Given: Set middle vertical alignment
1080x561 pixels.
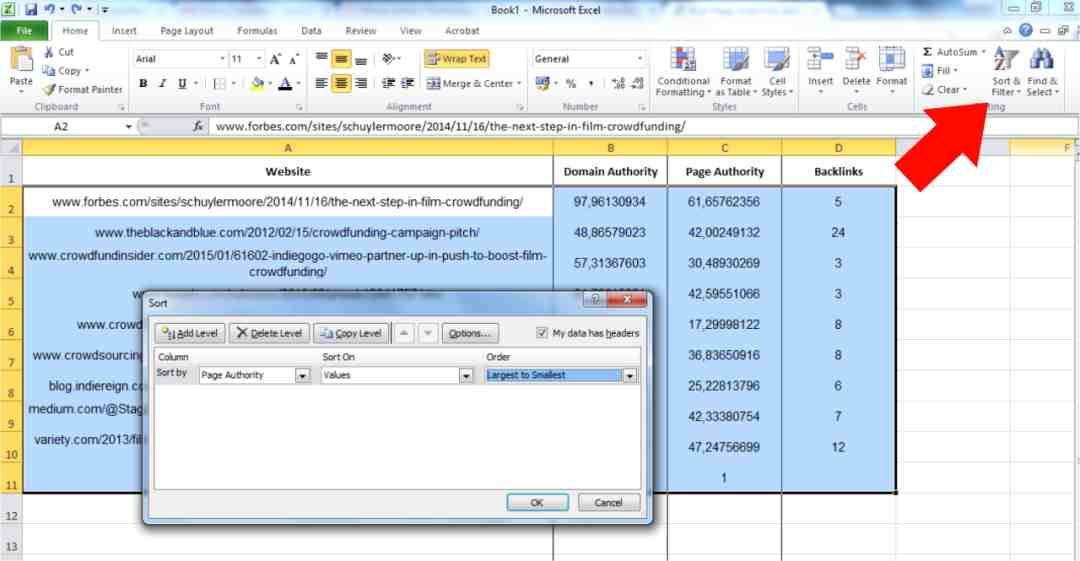Looking at the screenshot, I should pos(341,59).
